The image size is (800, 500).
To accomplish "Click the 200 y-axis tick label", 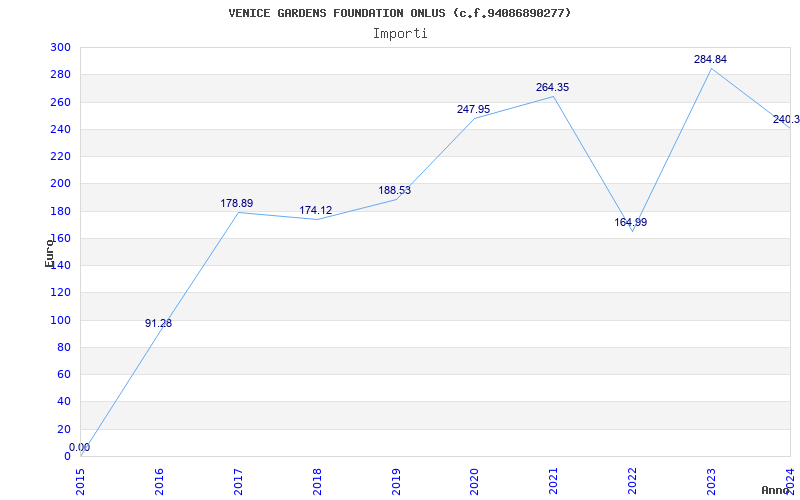I will click(x=61, y=184).
